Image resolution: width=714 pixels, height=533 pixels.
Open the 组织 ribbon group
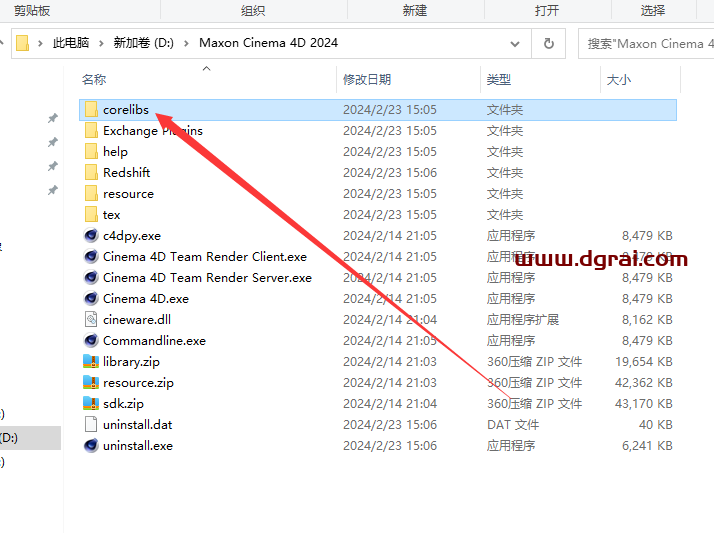click(x=253, y=10)
